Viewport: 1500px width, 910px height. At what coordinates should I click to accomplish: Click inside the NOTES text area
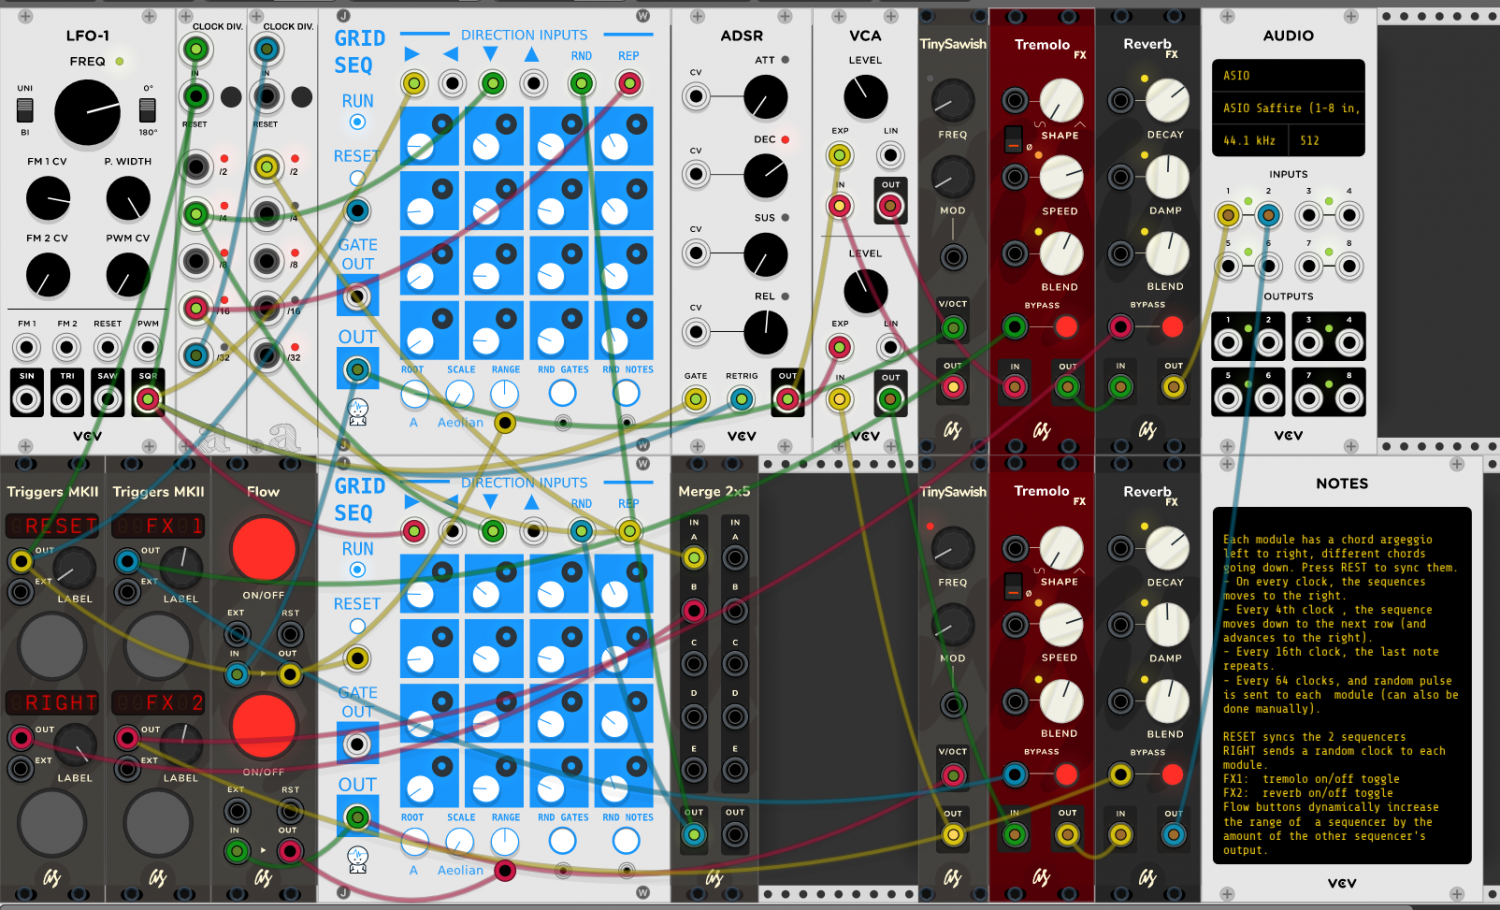(x=1341, y=685)
